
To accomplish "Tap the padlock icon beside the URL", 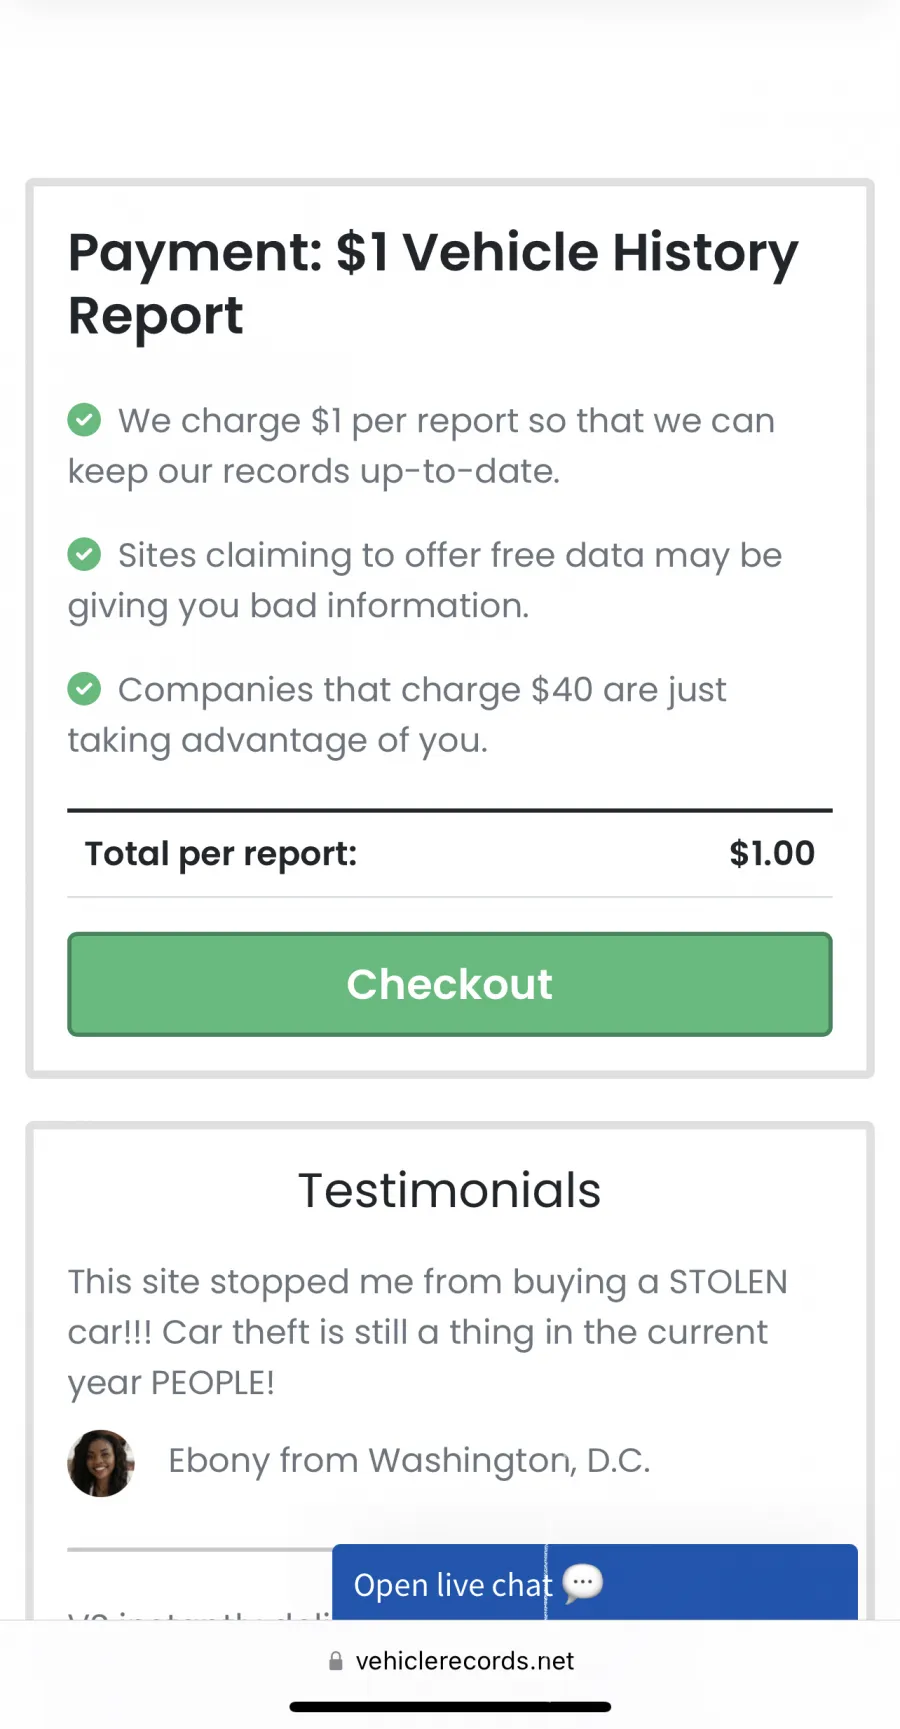I will click(x=336, y=1661).
